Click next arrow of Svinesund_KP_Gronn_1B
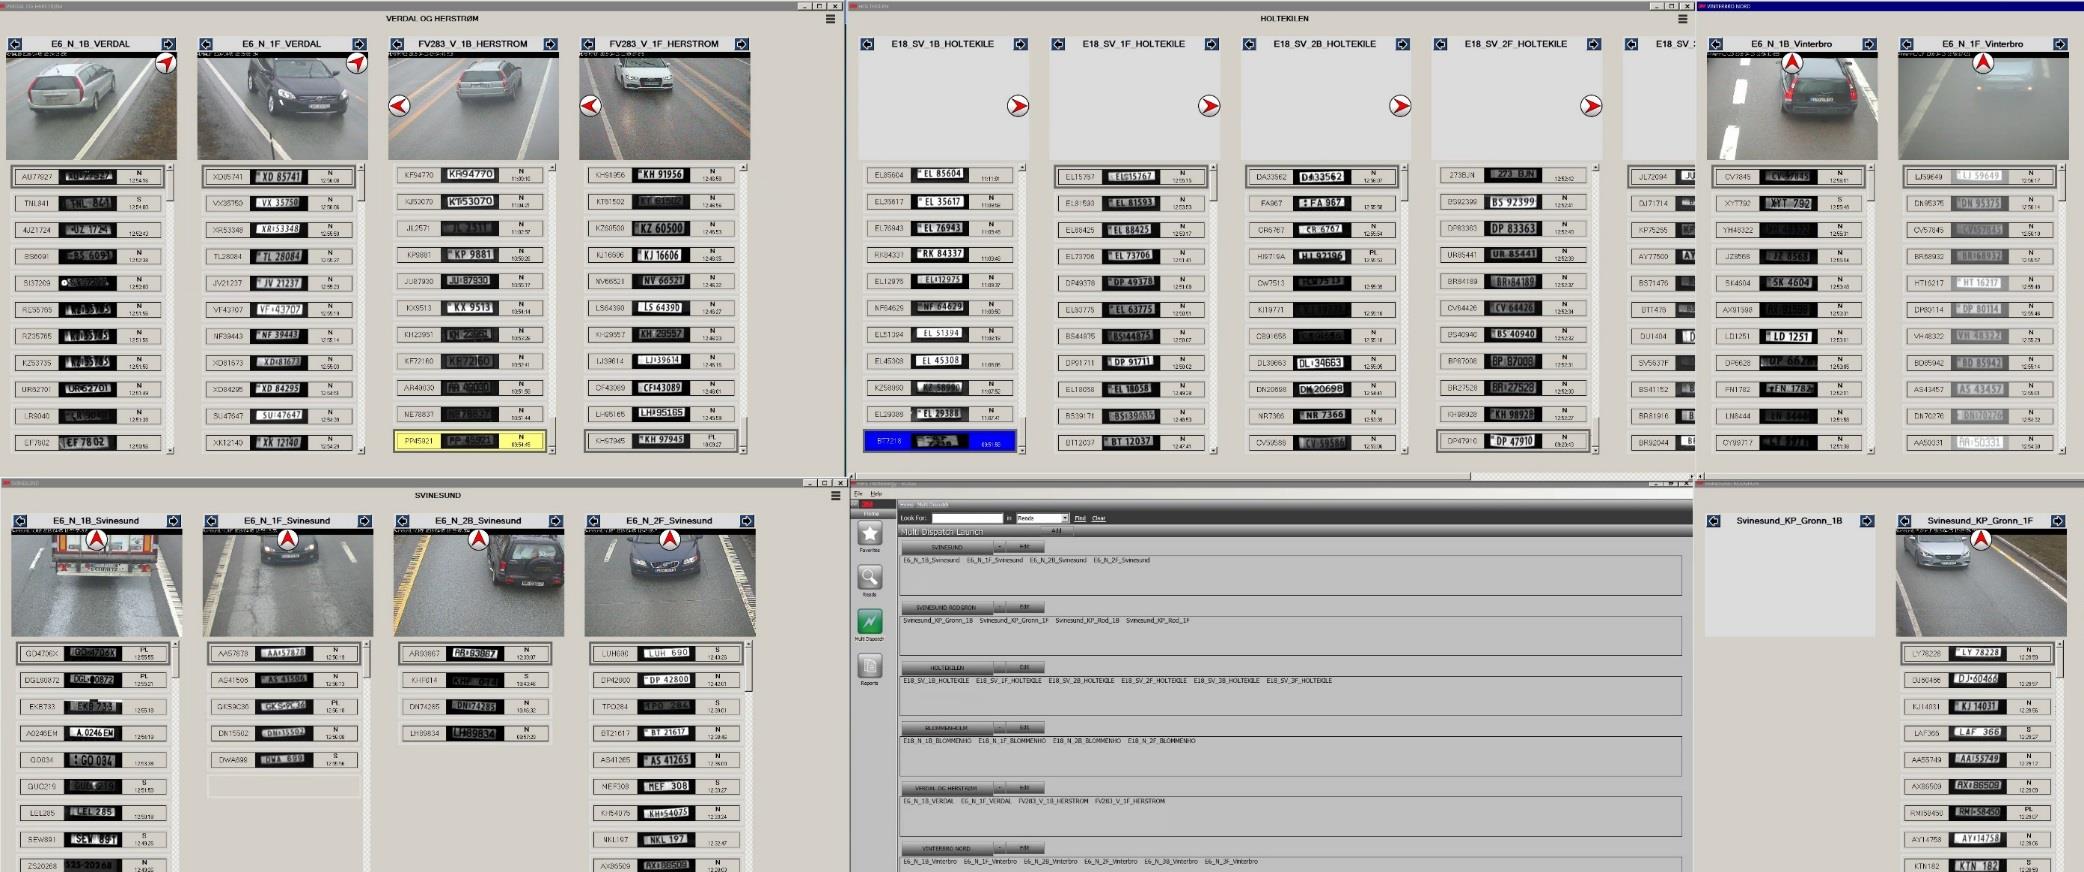2084x872 pixels. point(1866,521)
